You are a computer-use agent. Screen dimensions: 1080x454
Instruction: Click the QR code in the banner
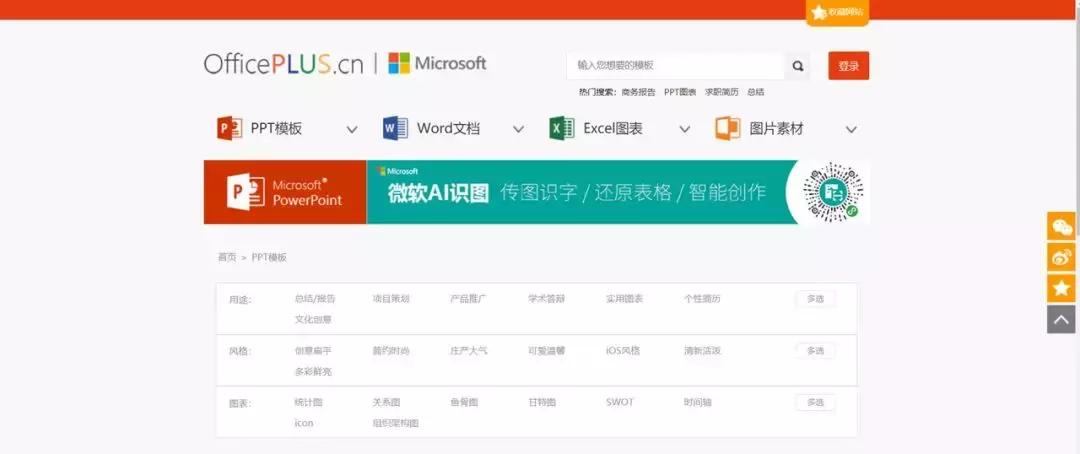coord(833,192)
